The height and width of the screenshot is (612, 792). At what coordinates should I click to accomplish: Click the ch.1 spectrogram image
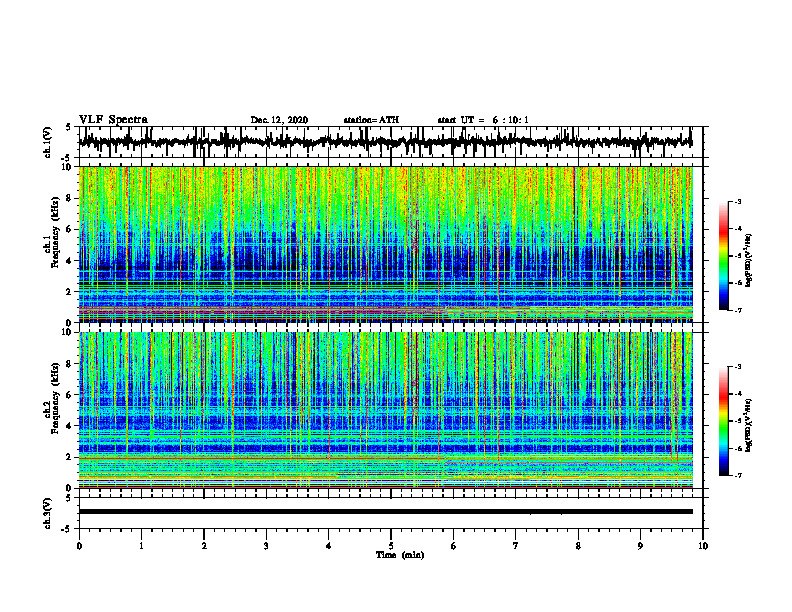[x=385, y=244]
